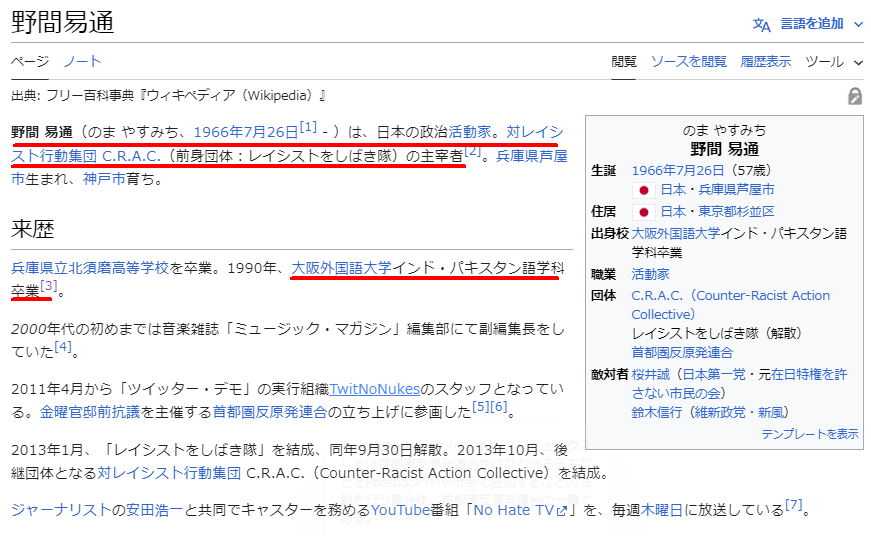
Task: Open 桜井誠 link in 敵対者 row
Action: 650,375
